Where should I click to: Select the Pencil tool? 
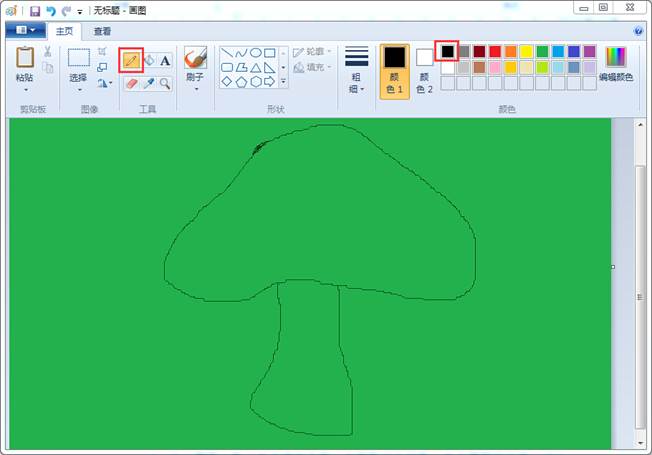click(x=131, y=61)
